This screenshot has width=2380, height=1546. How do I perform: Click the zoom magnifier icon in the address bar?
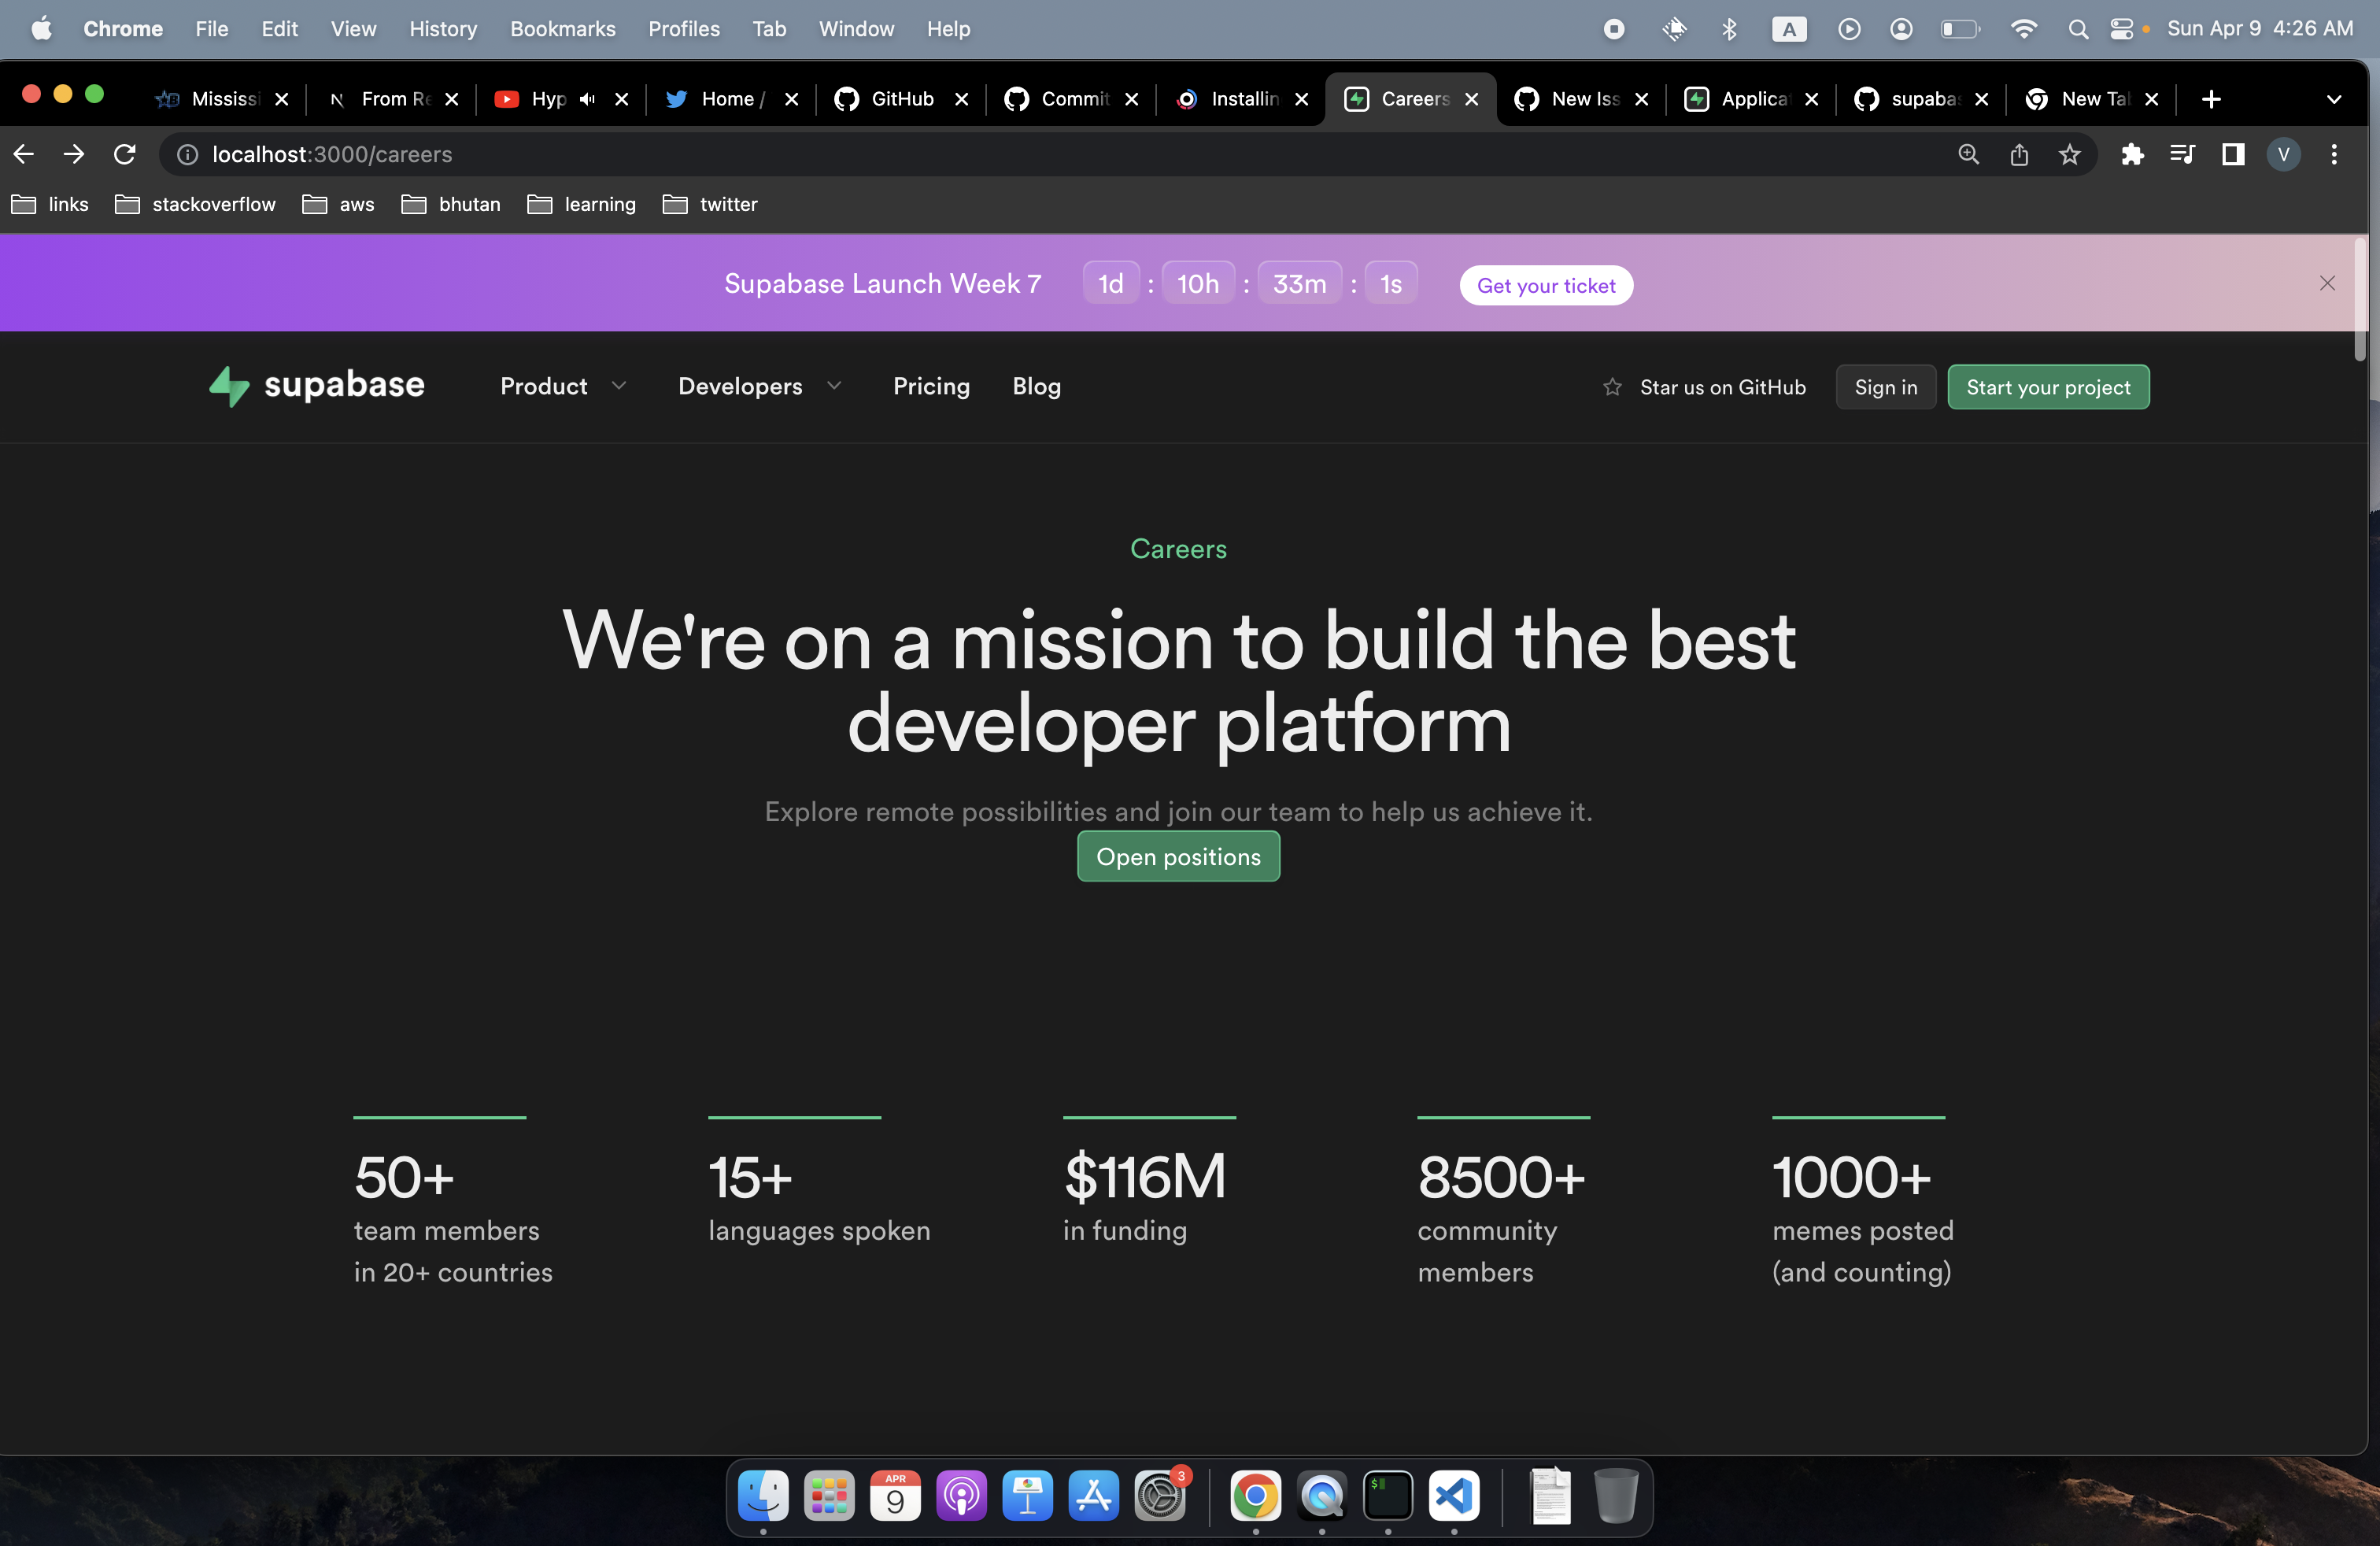tap(1968, 155)
